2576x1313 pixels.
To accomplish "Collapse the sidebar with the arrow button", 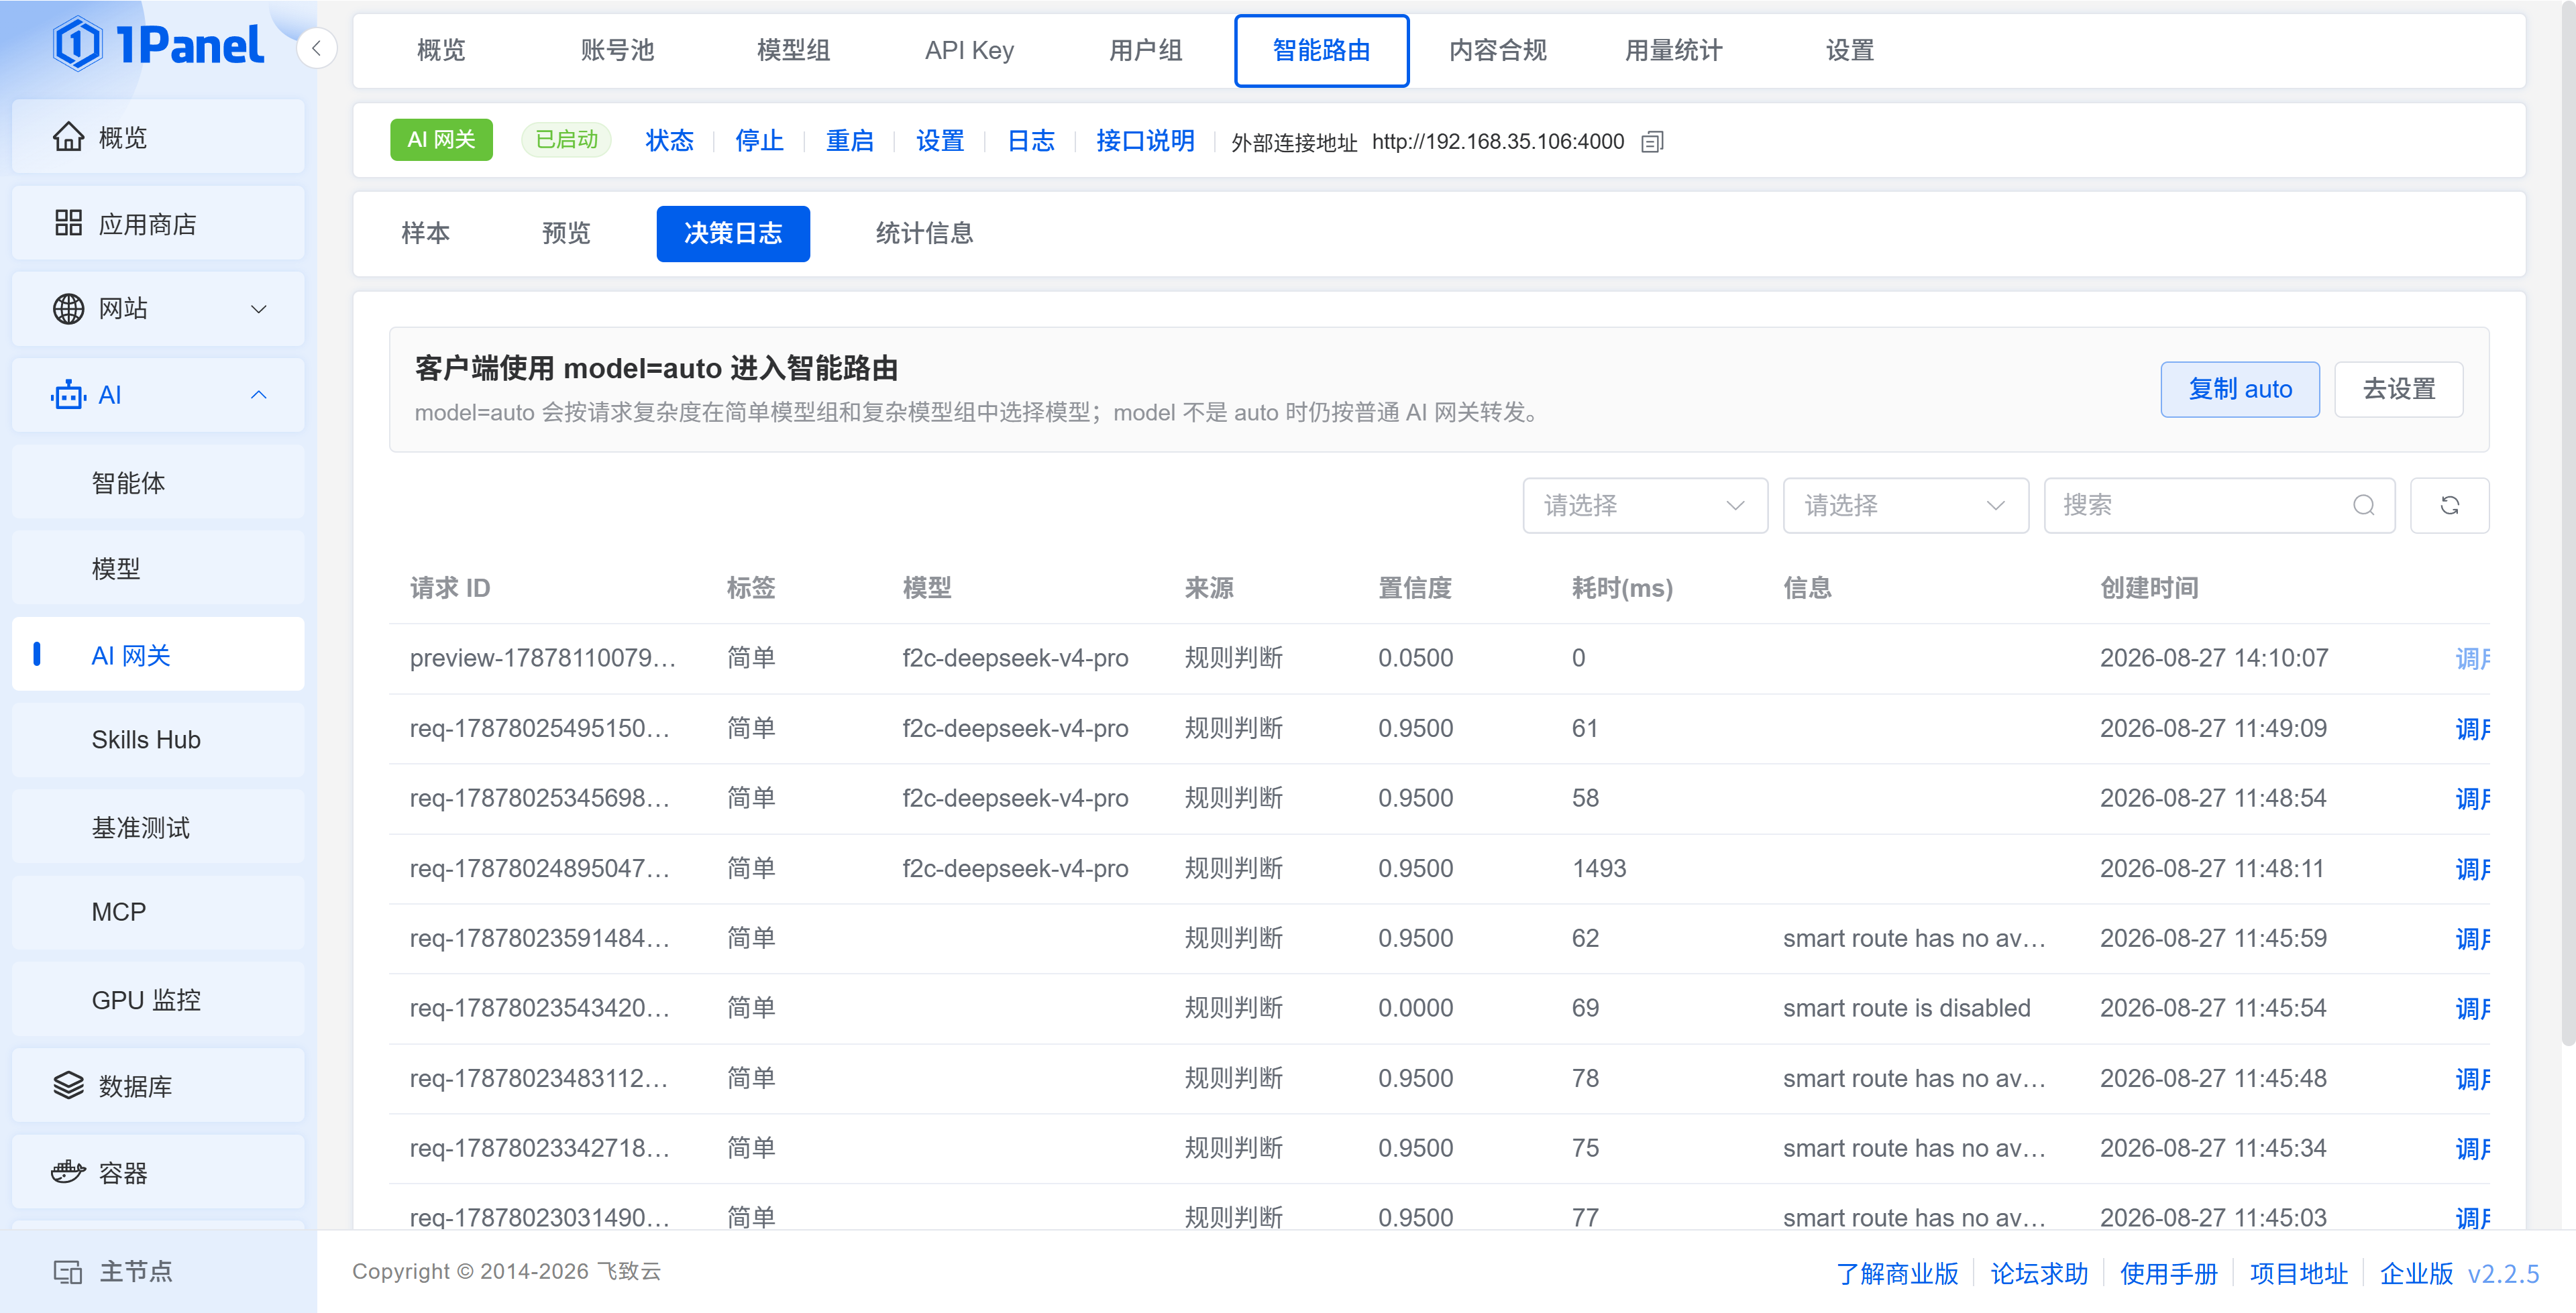I will click(316, 48).
